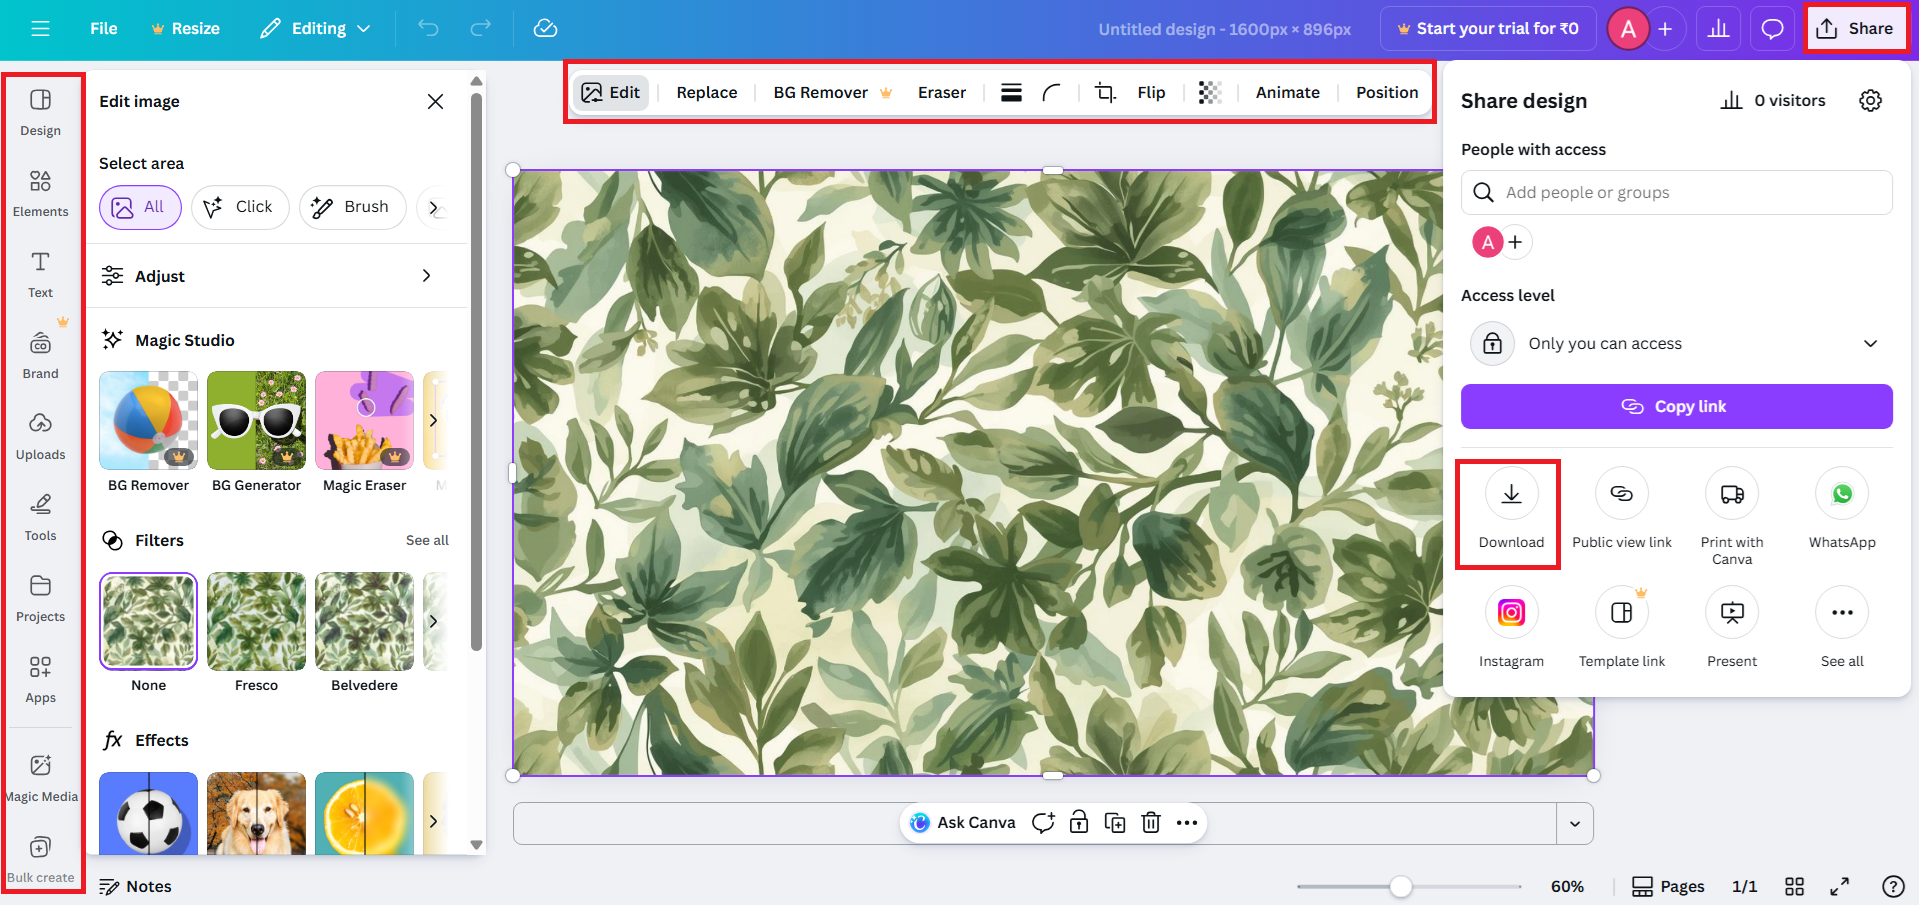Image resolution: width=1919 pixels, height=905 pixels.
Task: Open the File menu
Action: [103, 28]
